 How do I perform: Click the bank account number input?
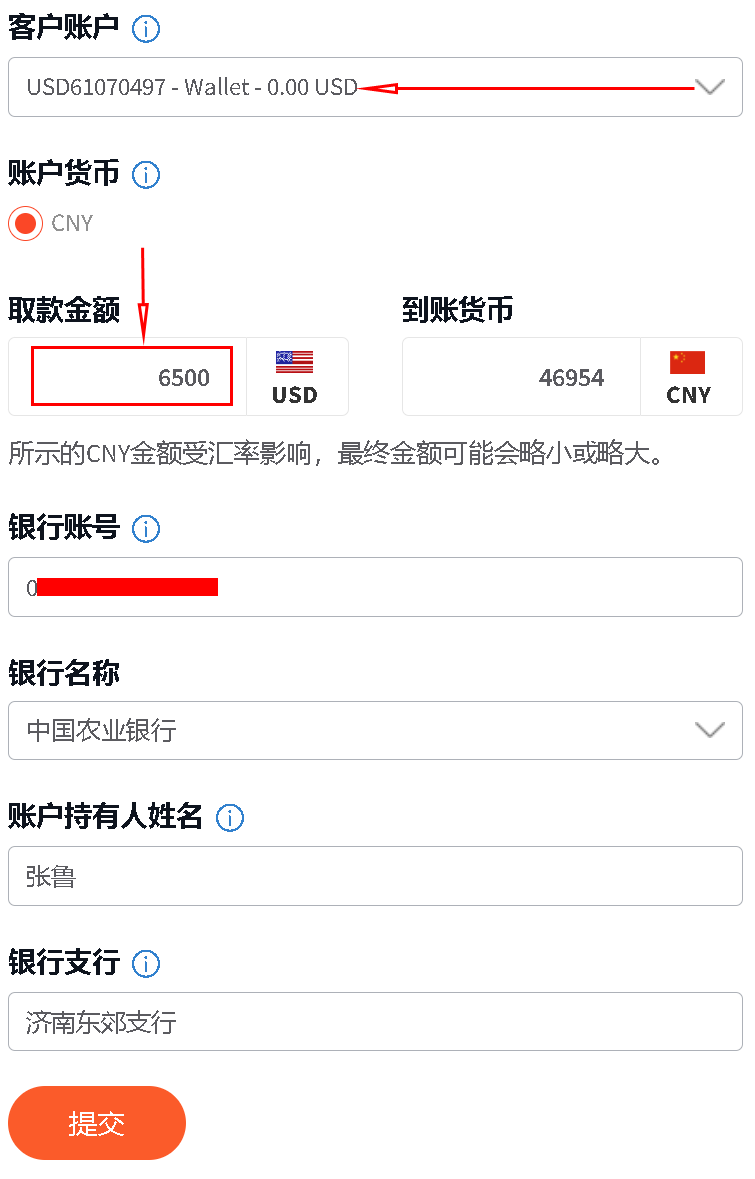375,587
